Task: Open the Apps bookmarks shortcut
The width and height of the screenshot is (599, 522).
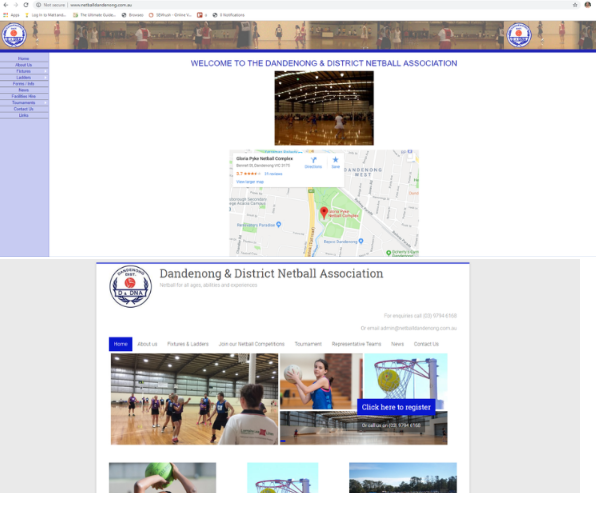Action: 11,15
